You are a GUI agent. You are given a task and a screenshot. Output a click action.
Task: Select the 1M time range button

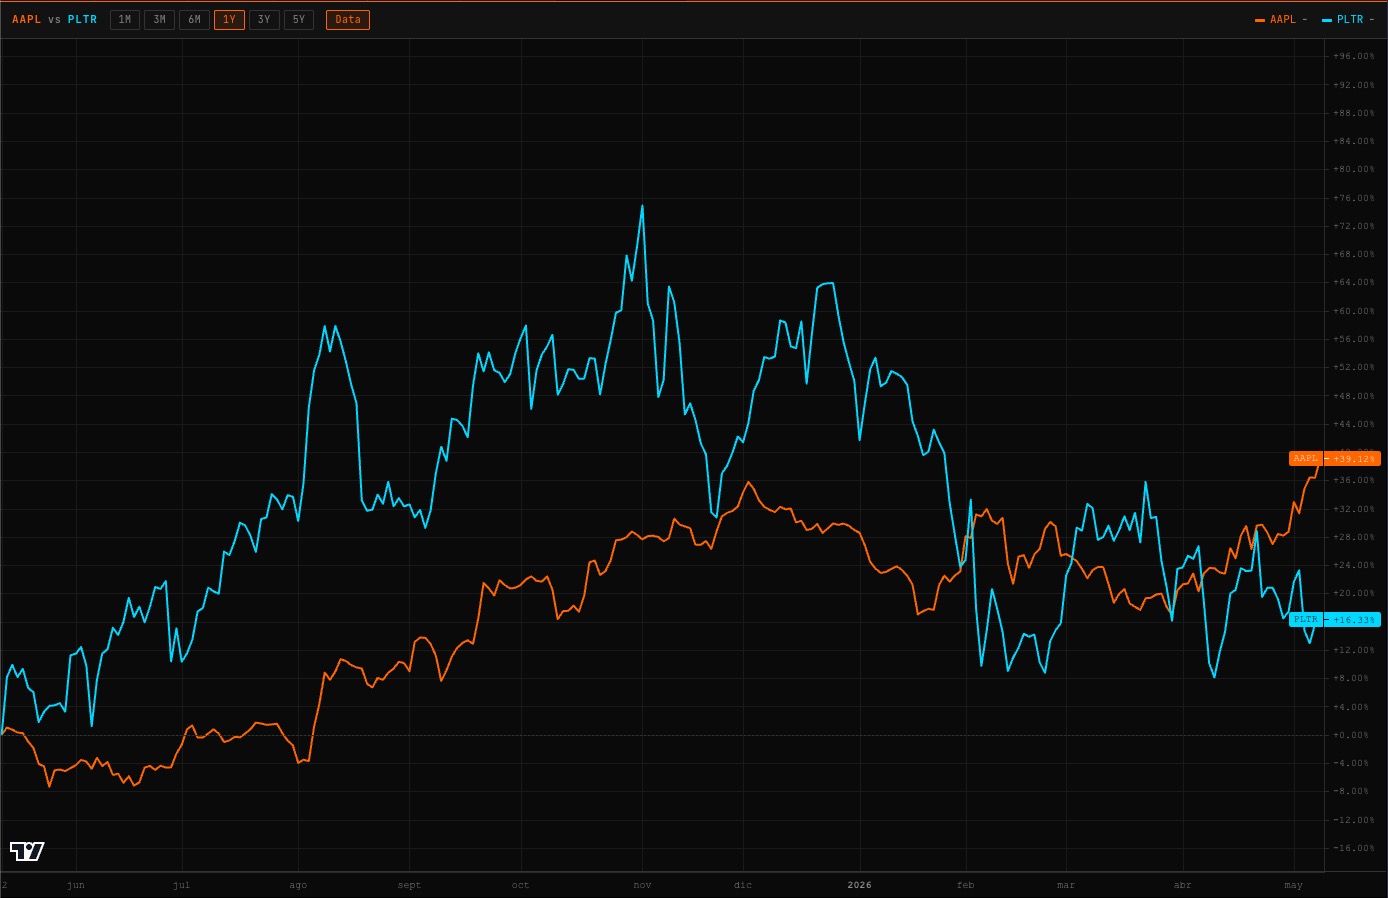click(x=125, y=19)
